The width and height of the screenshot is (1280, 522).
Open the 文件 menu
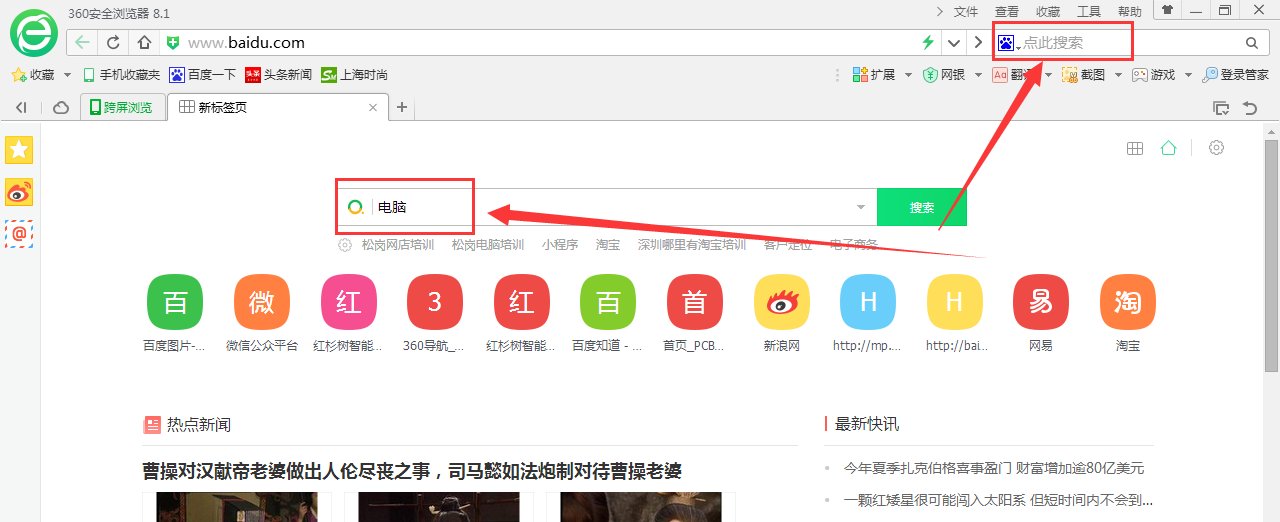click(x=966, y=12)
